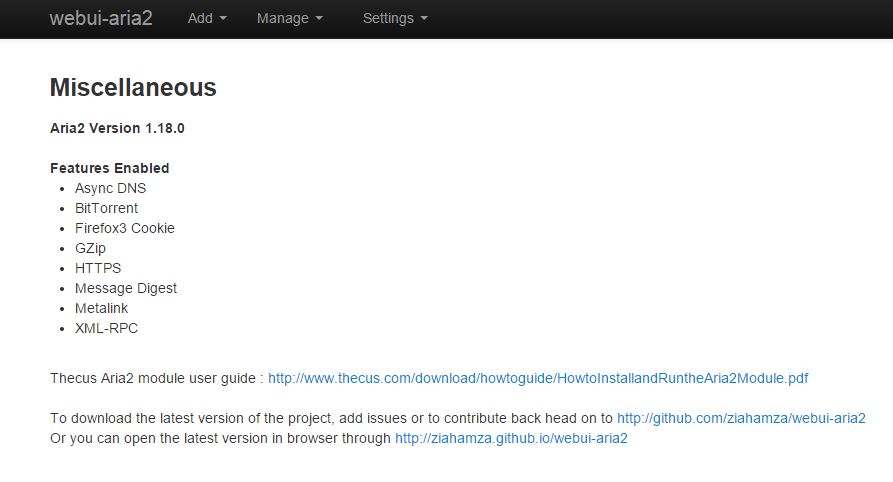Image resolution: width=893 pixels, height=482 pixels.
Task: Open the ziahamza.github.io/webui-aria2 link
Action: 511,438
